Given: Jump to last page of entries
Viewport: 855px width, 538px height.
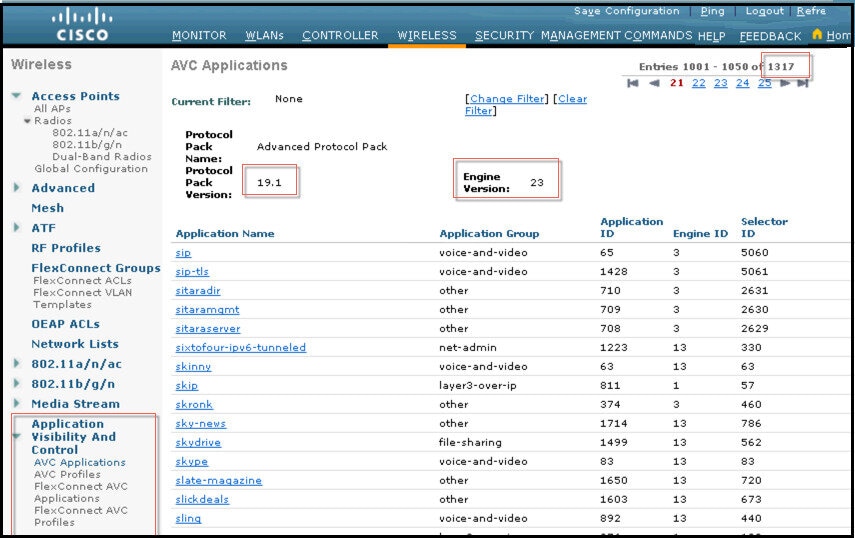Looking at the screenshot, I should (x=802, y=83).
